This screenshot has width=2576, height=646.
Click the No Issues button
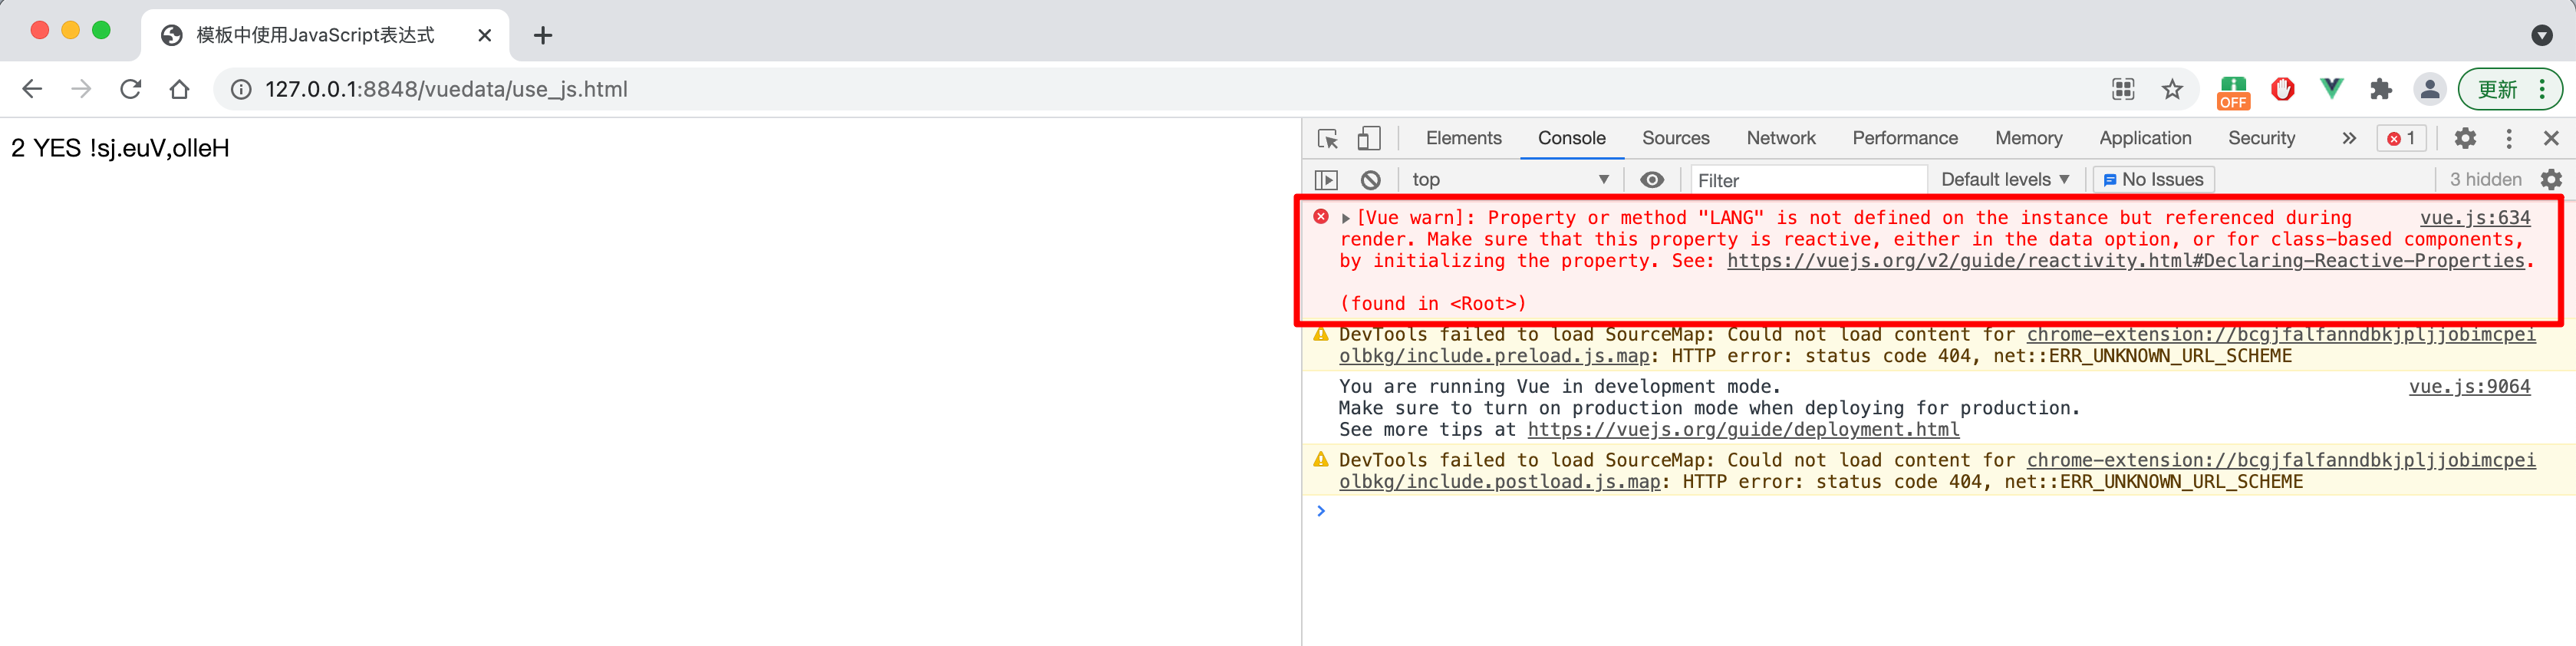coord(2153,180)
